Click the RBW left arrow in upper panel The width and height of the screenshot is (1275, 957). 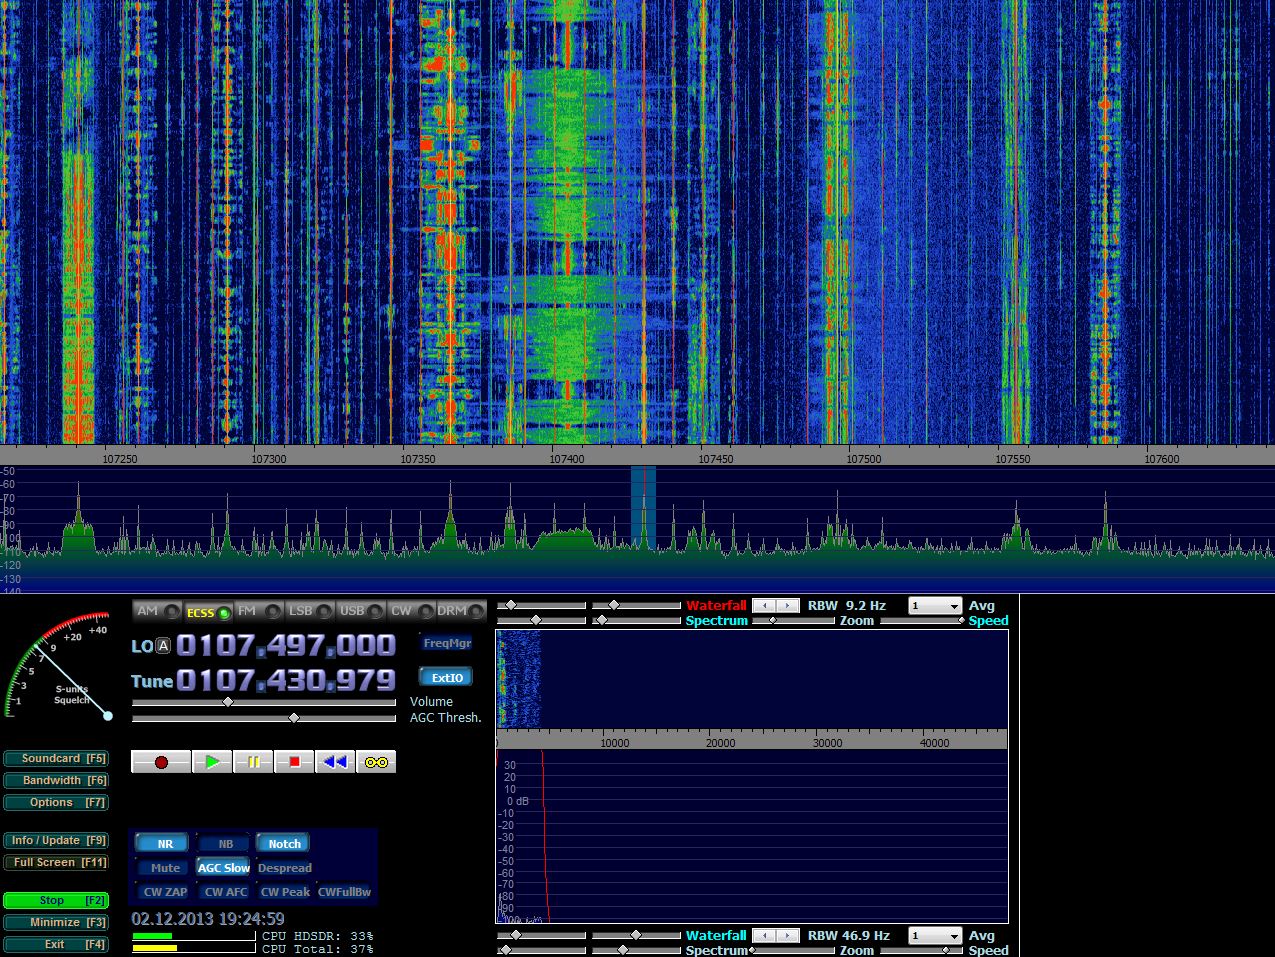[x=764, y=606]
